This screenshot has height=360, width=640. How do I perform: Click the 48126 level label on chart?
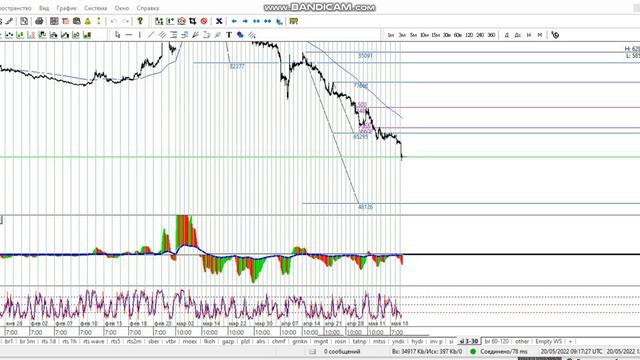pyautogui.click(x=365, y=207)
